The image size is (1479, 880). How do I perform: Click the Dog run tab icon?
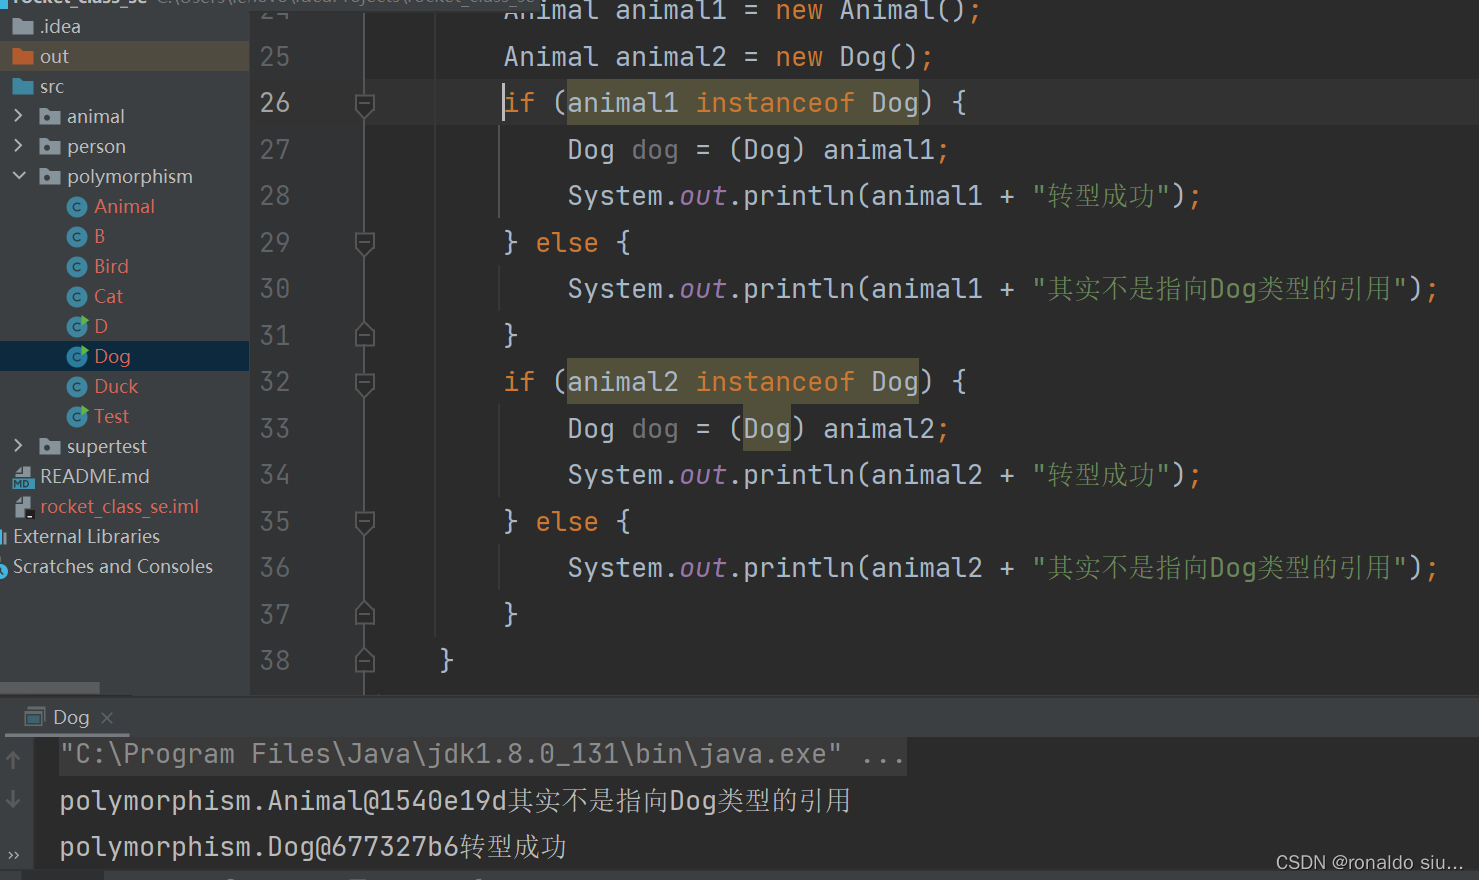(x=35, y=716)
